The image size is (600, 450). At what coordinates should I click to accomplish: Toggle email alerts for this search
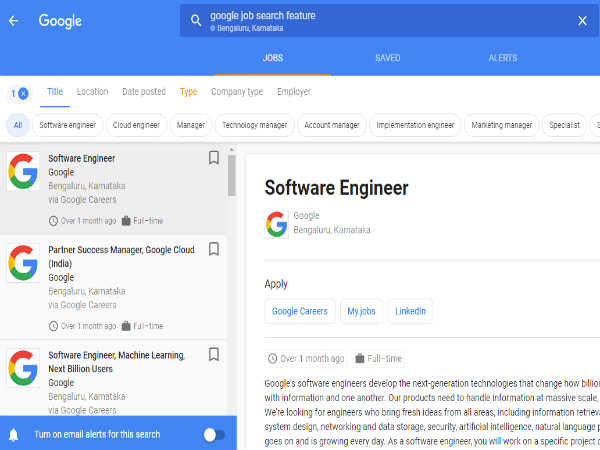pyautogui.click(x=213, y=434)
